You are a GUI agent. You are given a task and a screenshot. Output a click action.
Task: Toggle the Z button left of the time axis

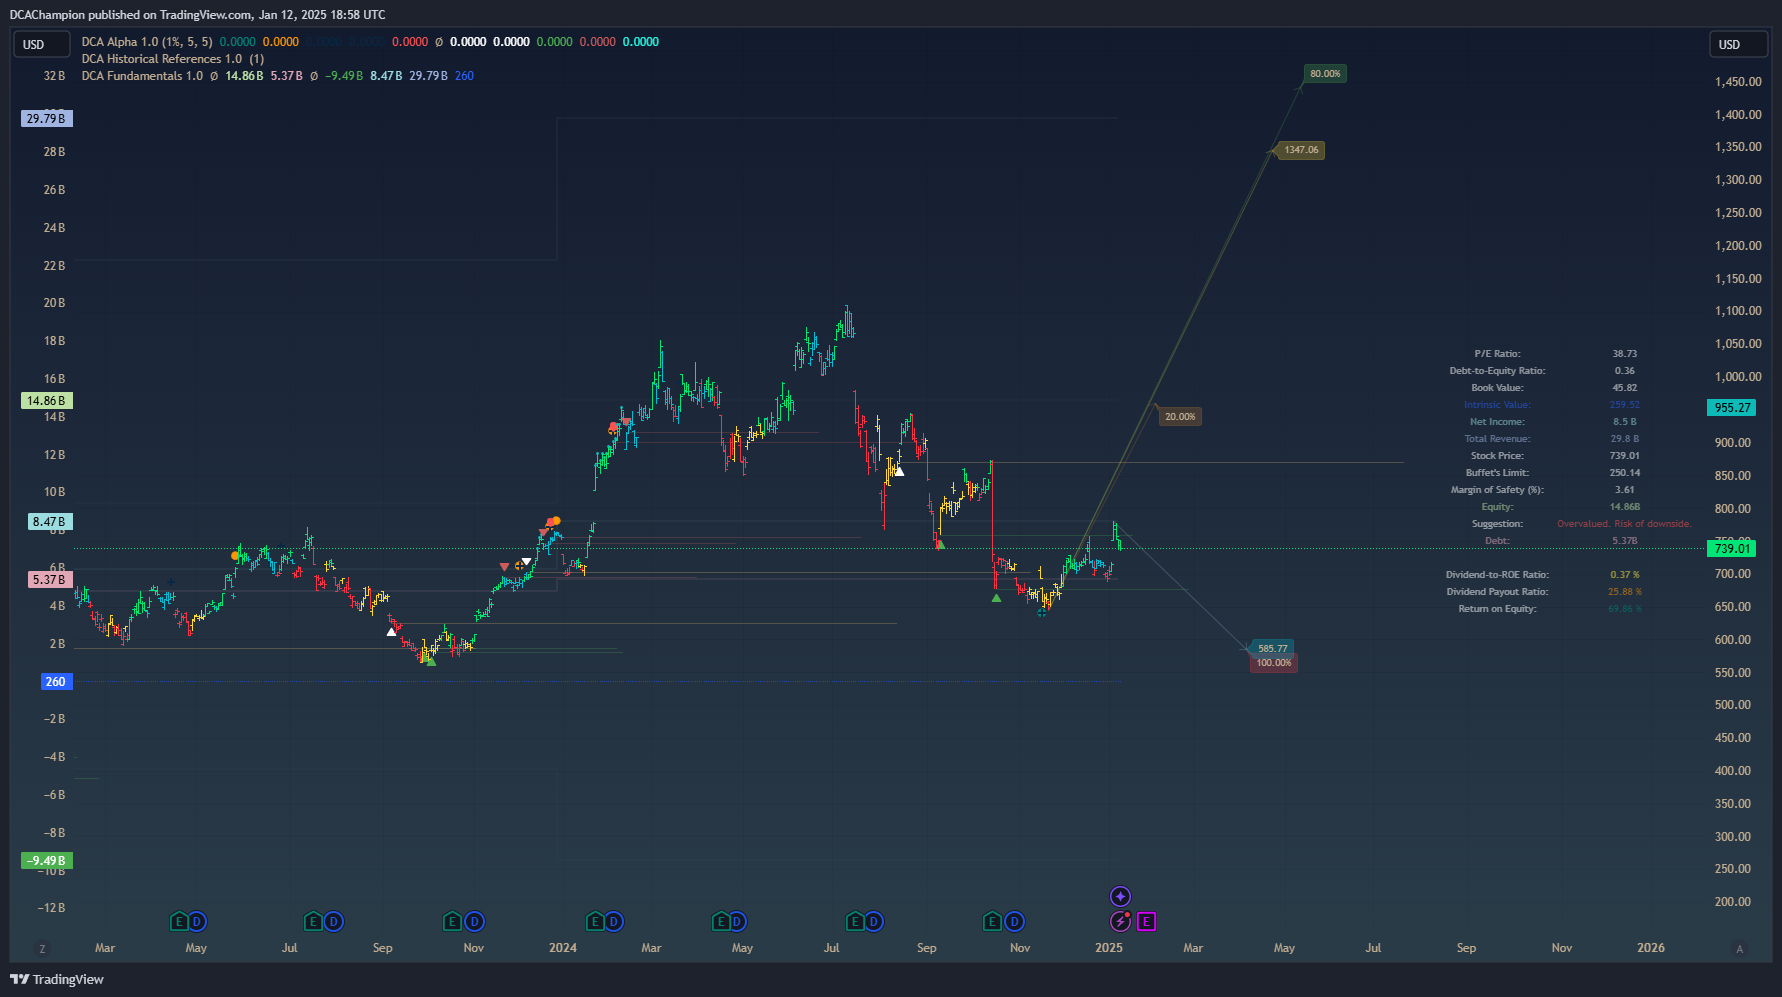pos(42,948)
